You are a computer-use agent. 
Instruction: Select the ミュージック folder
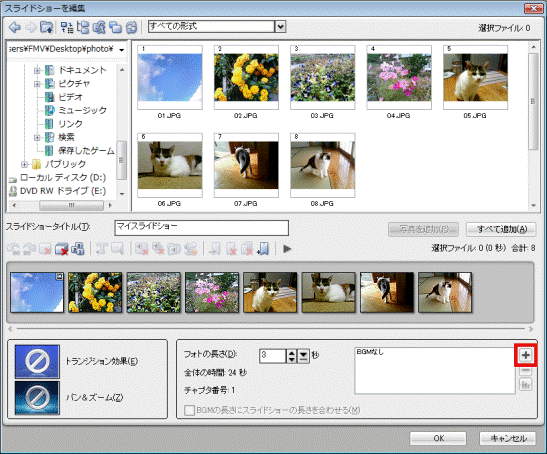(82, 110)
